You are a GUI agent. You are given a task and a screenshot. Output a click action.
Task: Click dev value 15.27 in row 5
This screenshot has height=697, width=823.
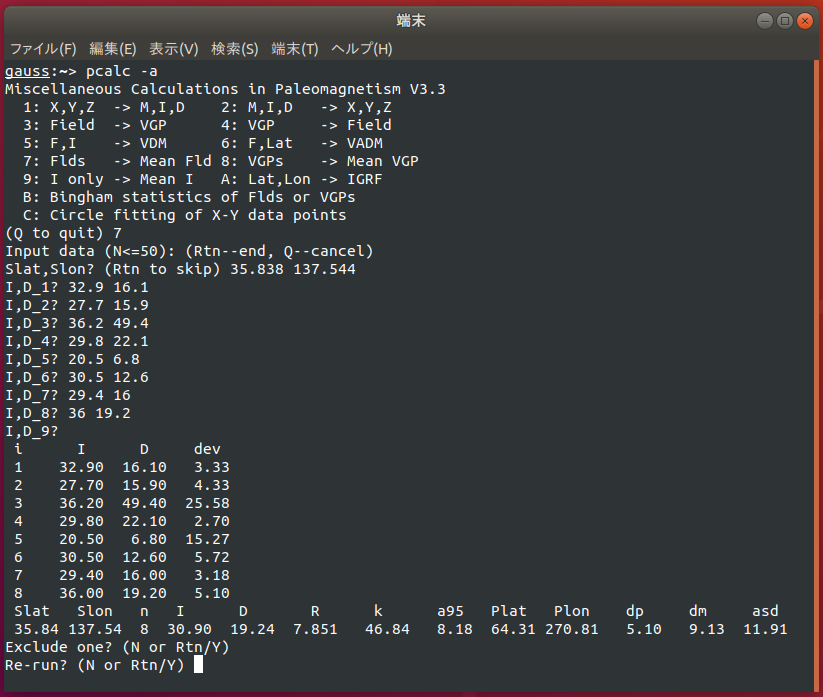(x=207, y=539)
